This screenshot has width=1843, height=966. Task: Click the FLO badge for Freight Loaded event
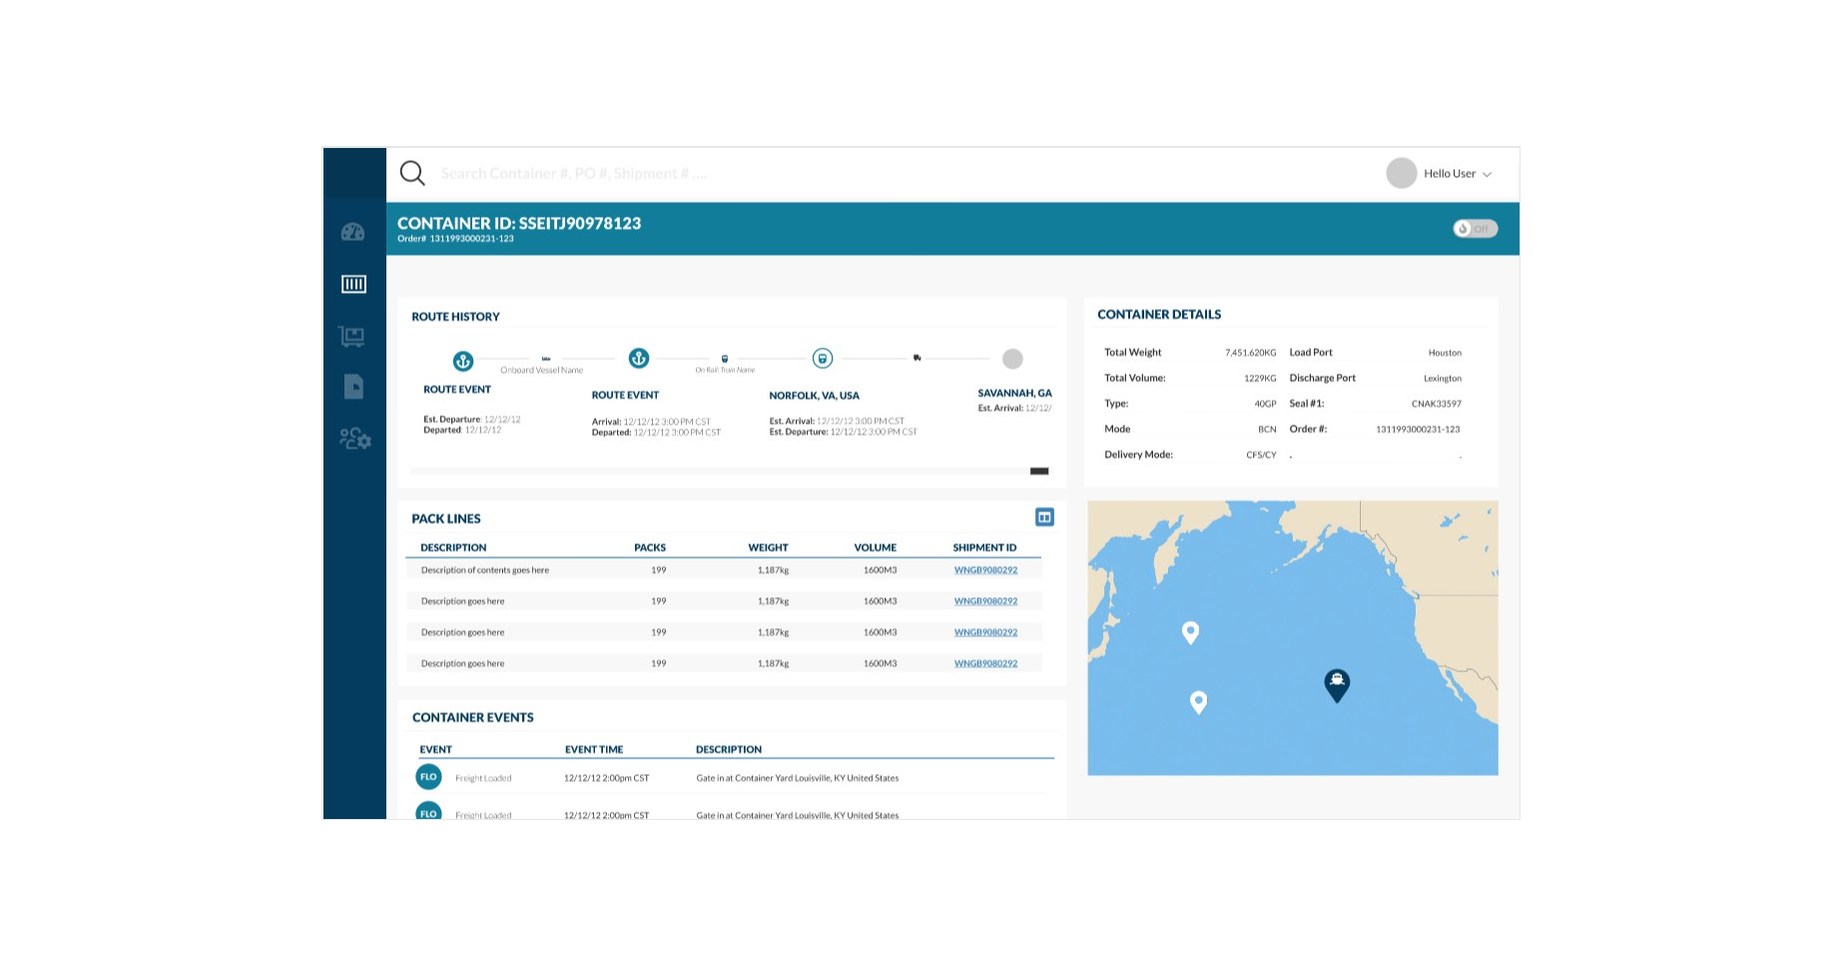pos(428,776)
